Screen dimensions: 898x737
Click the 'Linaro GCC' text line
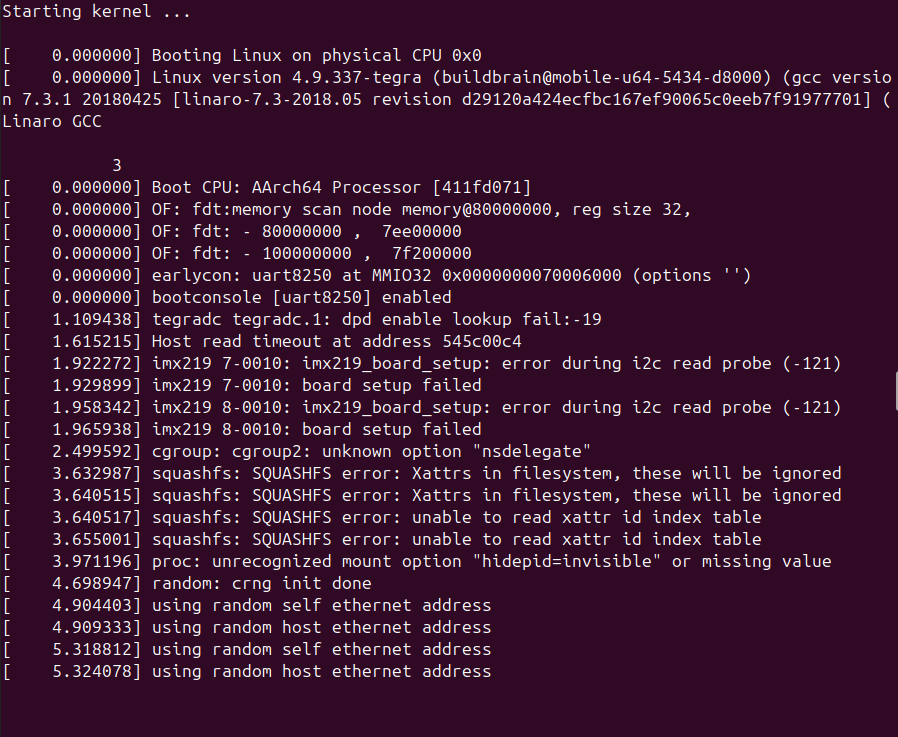coord(52,121)
